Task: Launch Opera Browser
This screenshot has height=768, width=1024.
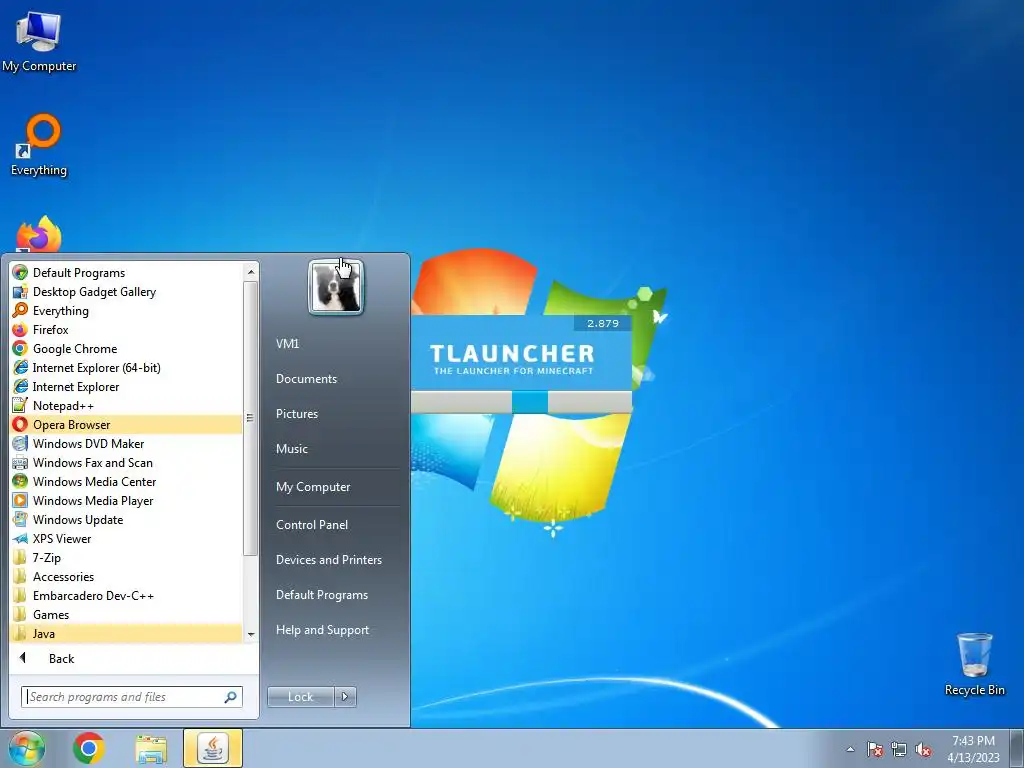Action: click(x=126, y=424)
